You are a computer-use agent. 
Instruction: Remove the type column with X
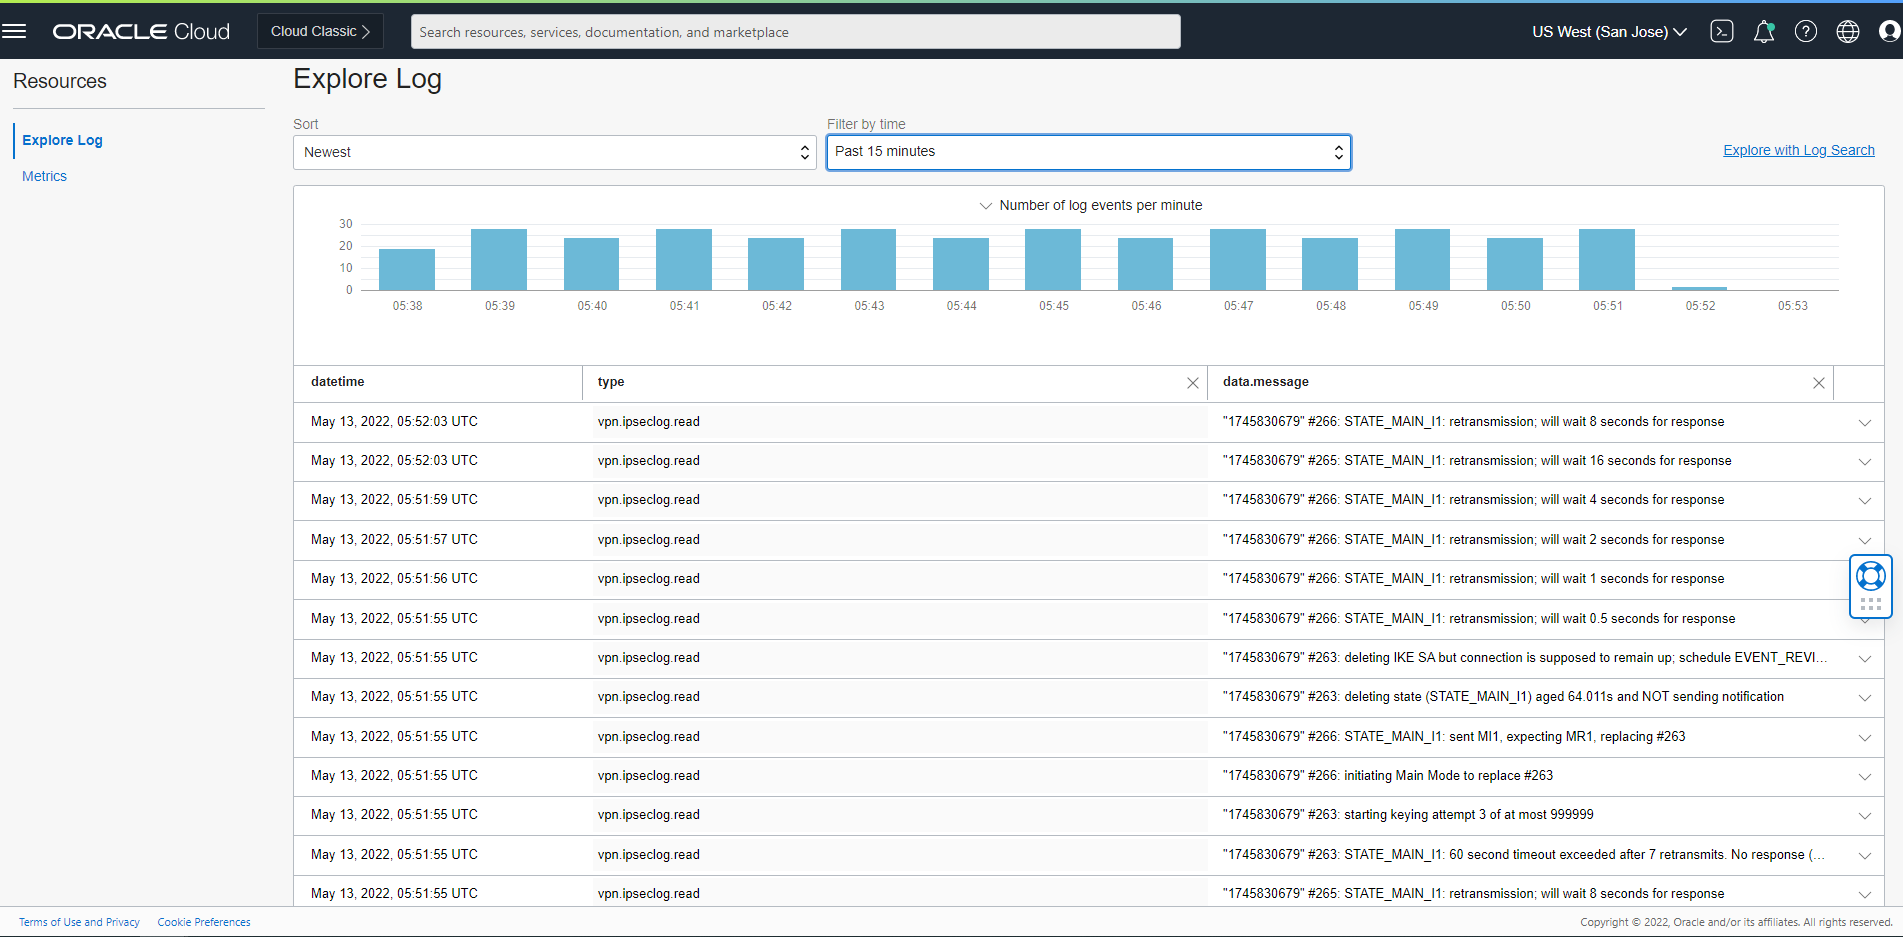click(1192, 383)
